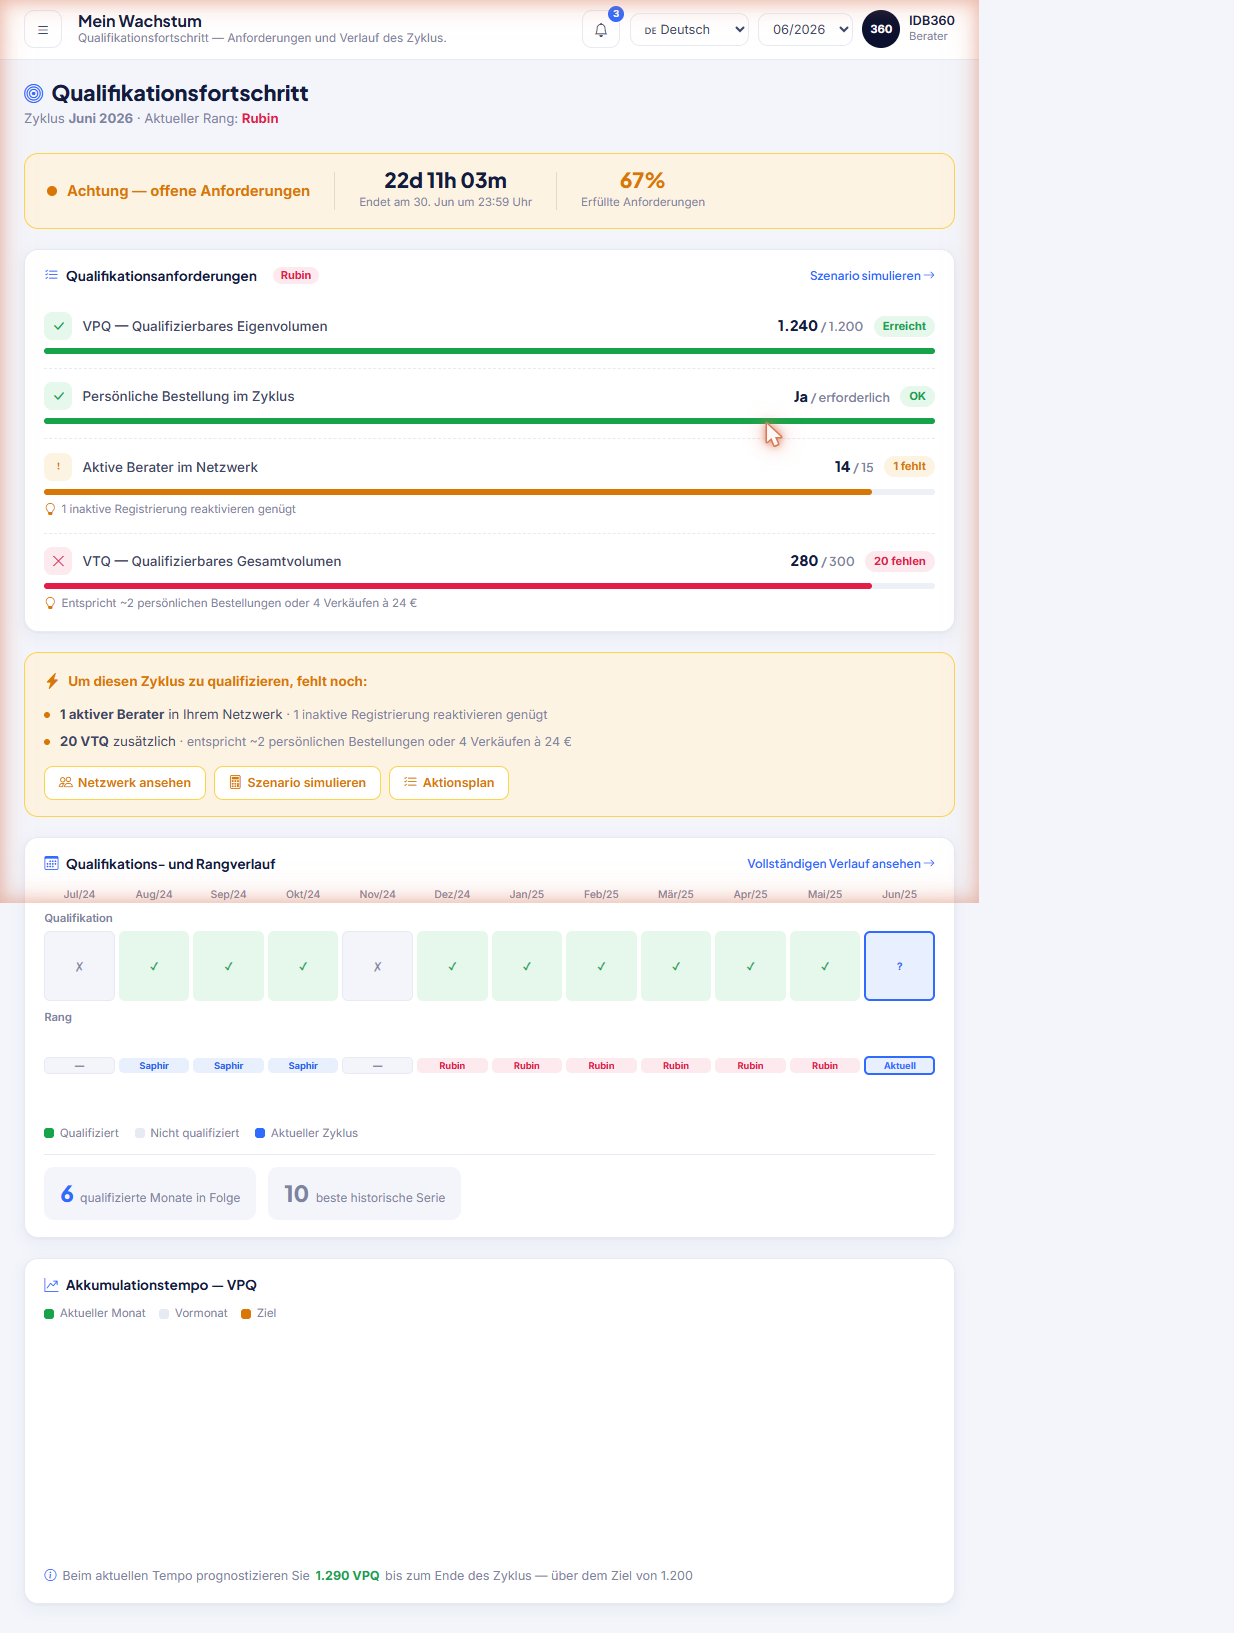The height and width of the screenshot is (1633, 1234).
Task: Click the IDB360 Berater profile name
Action: point(932,28)
